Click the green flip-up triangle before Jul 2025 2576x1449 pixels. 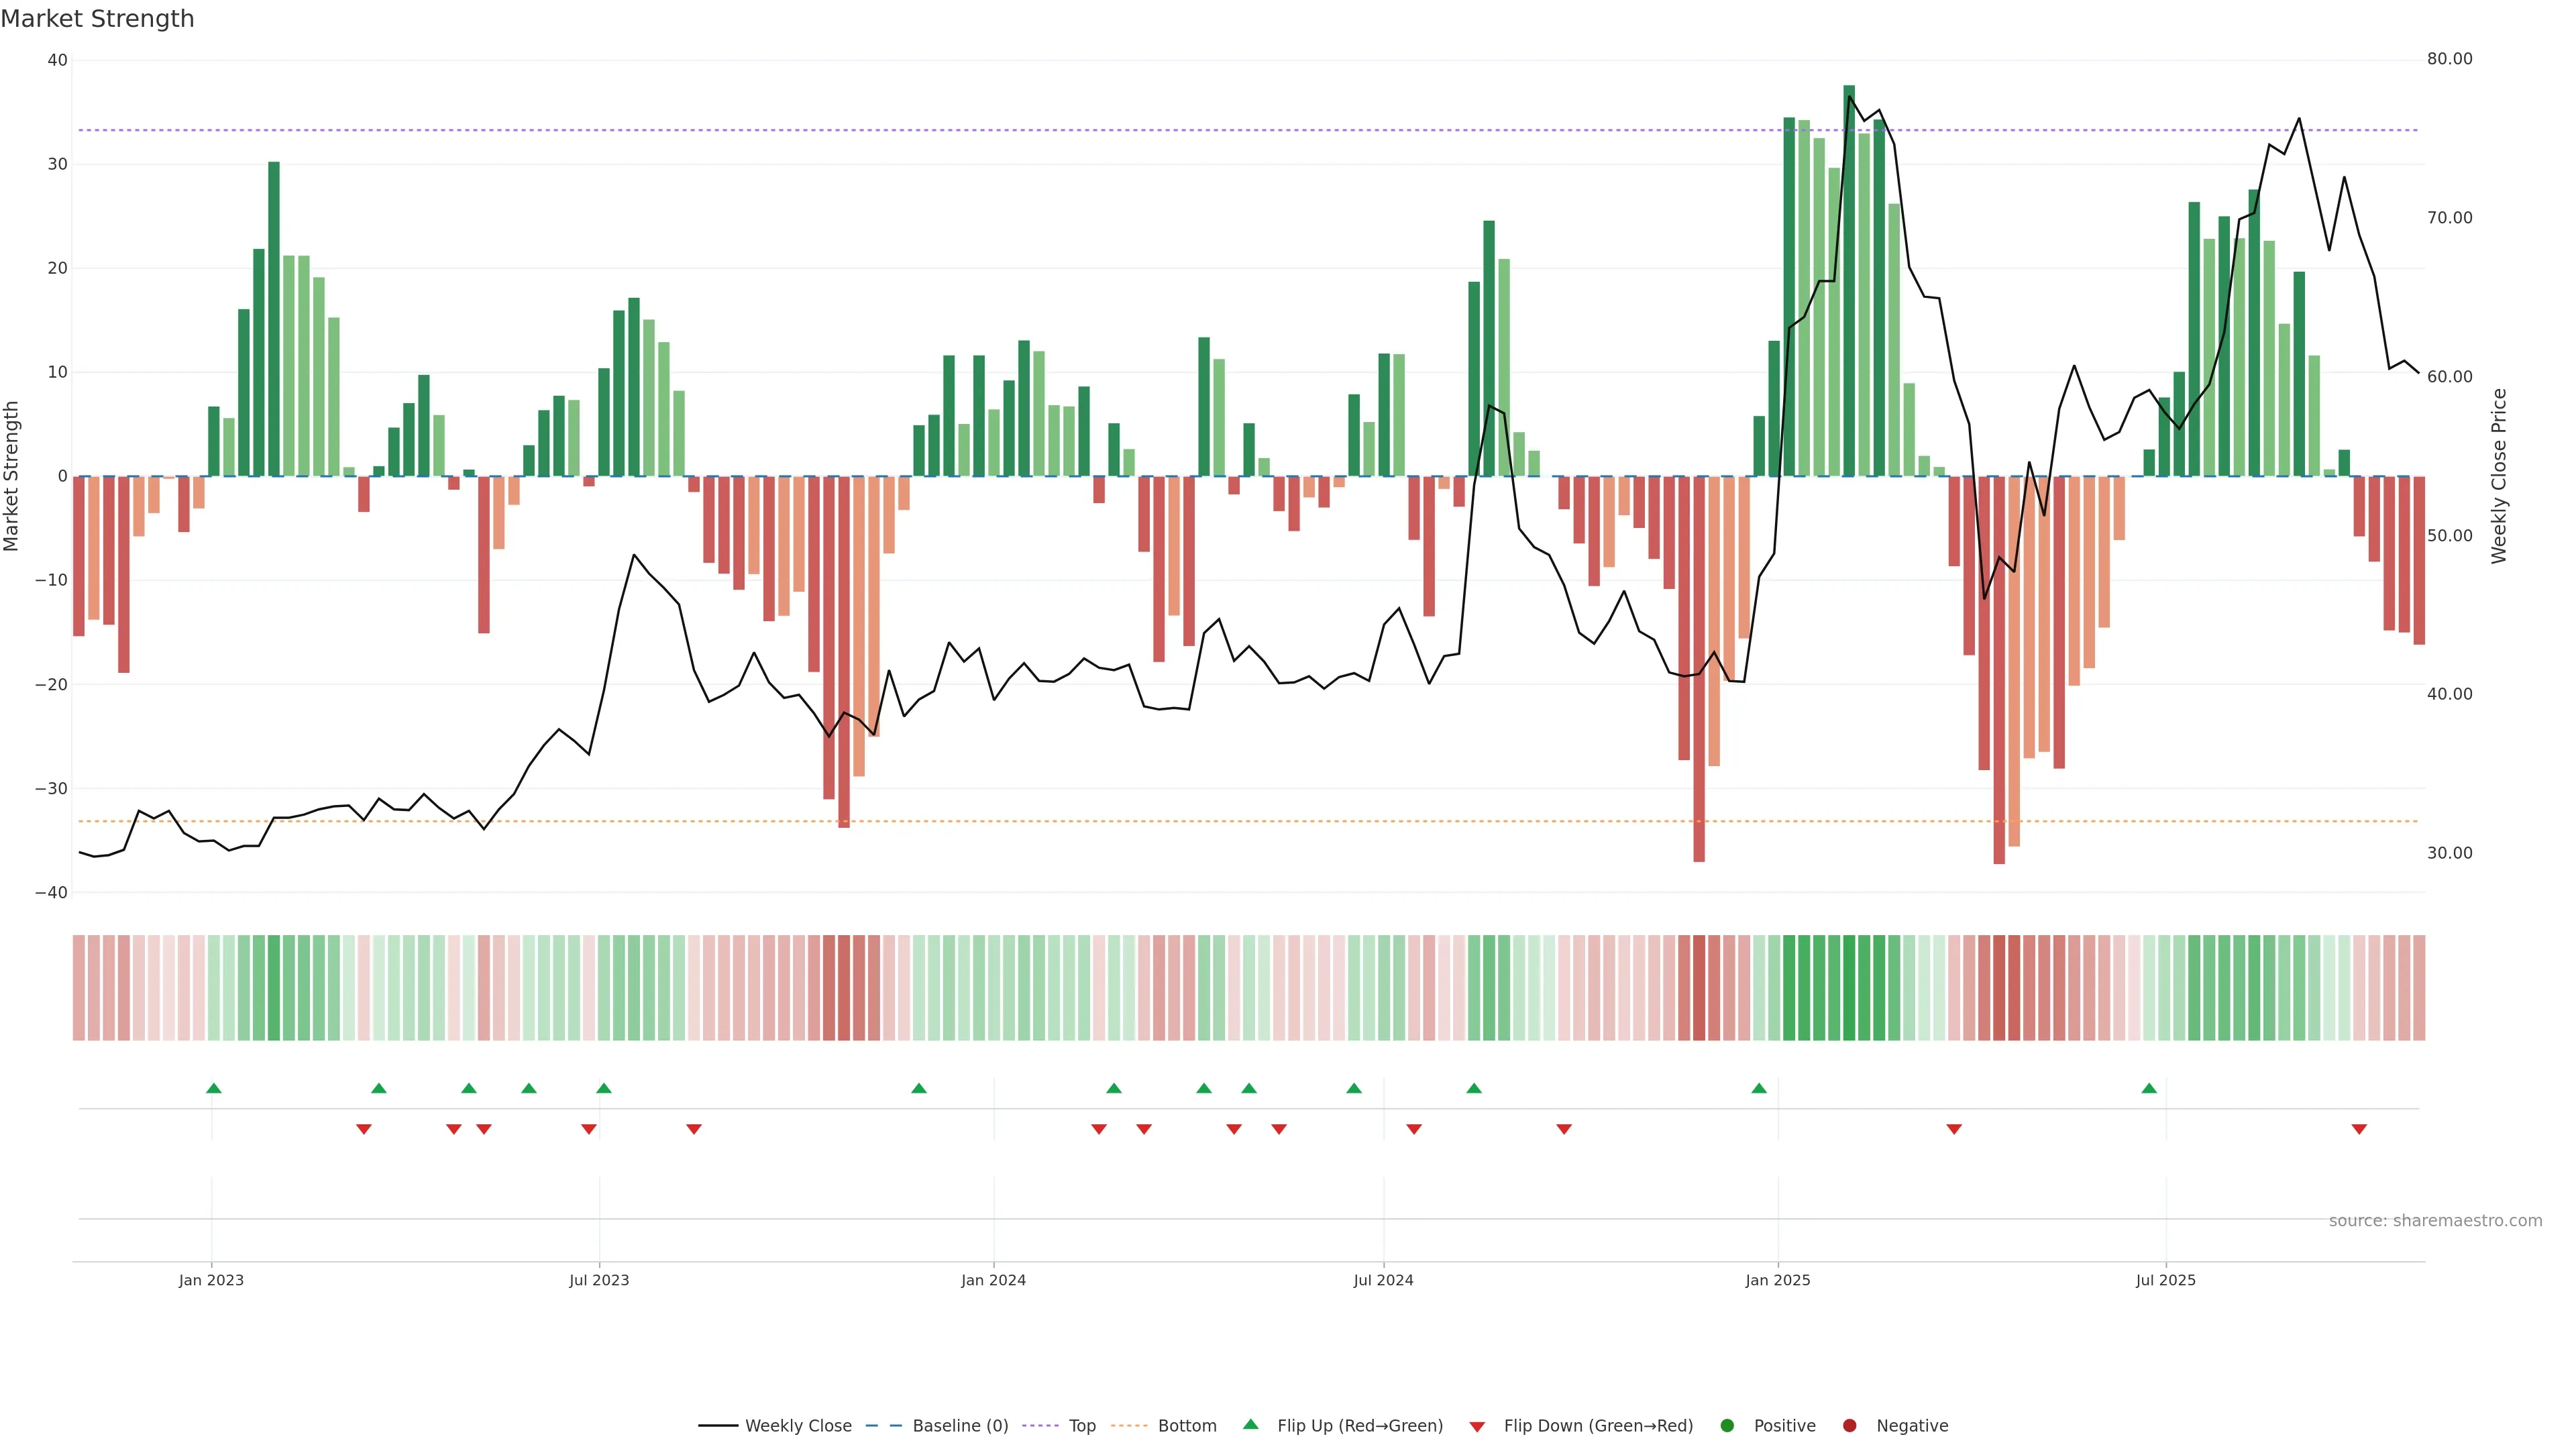coord(2149,1088)
